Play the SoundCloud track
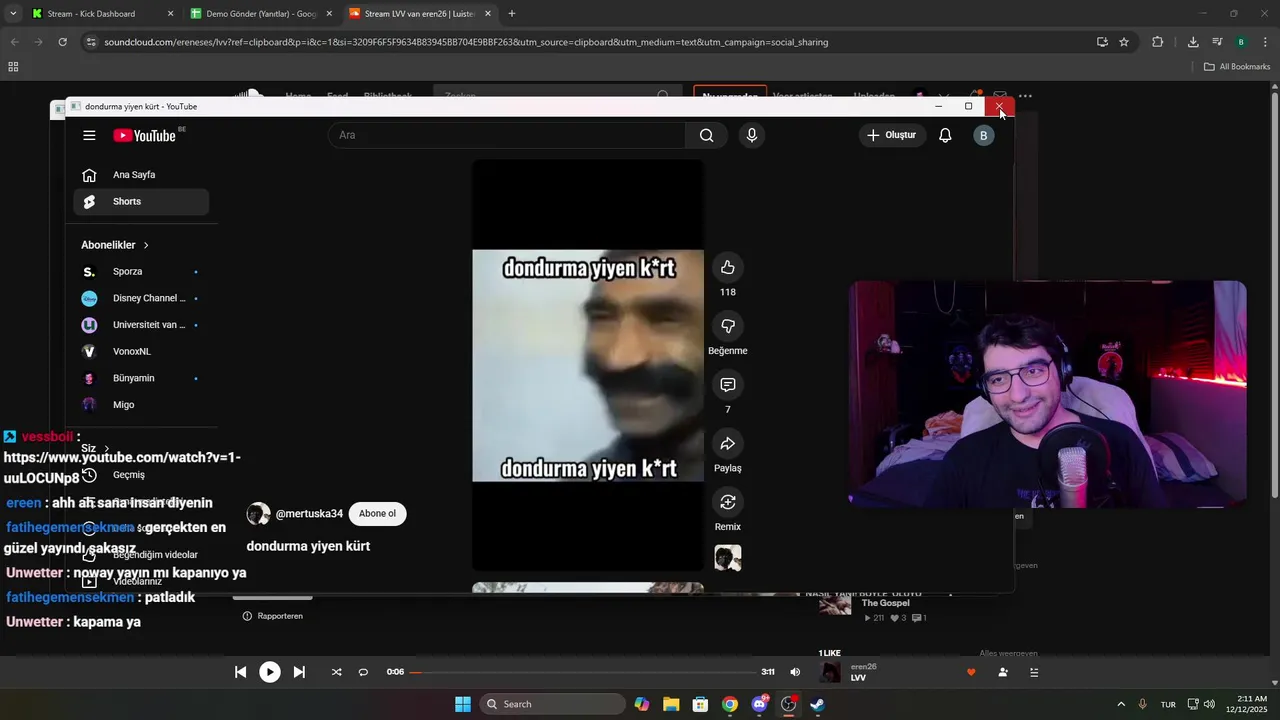 click(270, 672)
